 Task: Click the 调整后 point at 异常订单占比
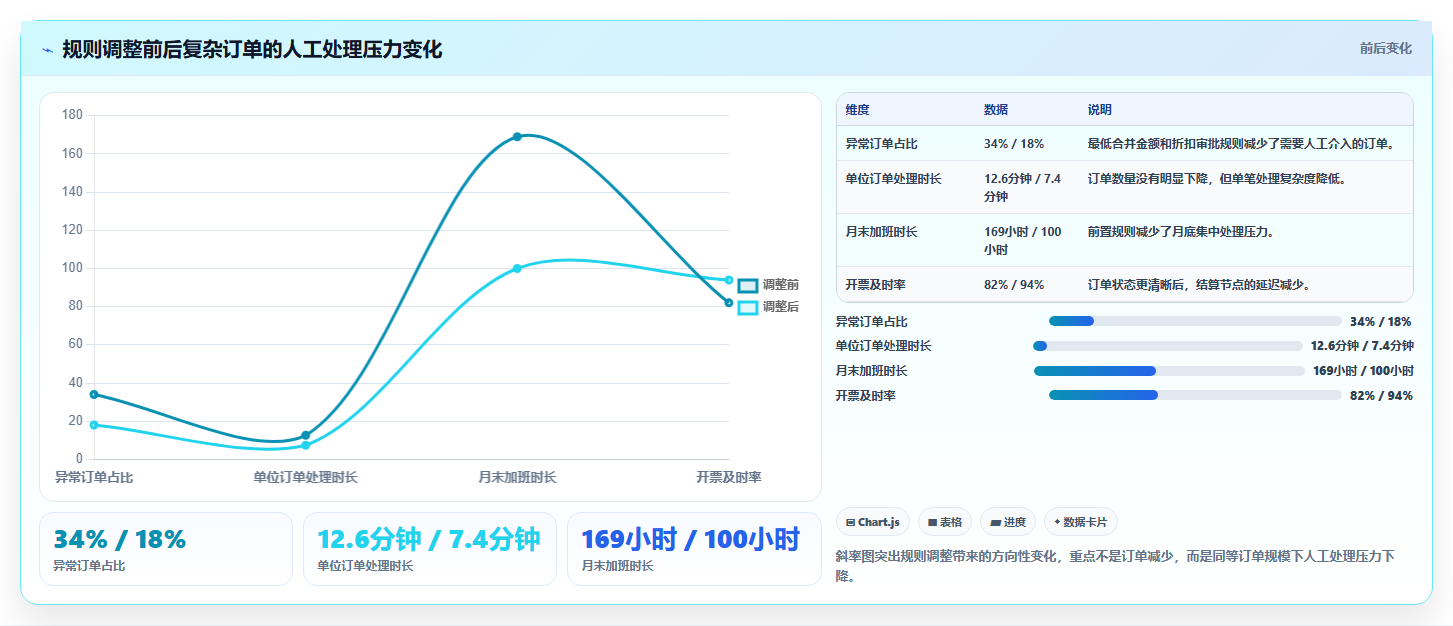pyautogui.click(x=94, y=425)
